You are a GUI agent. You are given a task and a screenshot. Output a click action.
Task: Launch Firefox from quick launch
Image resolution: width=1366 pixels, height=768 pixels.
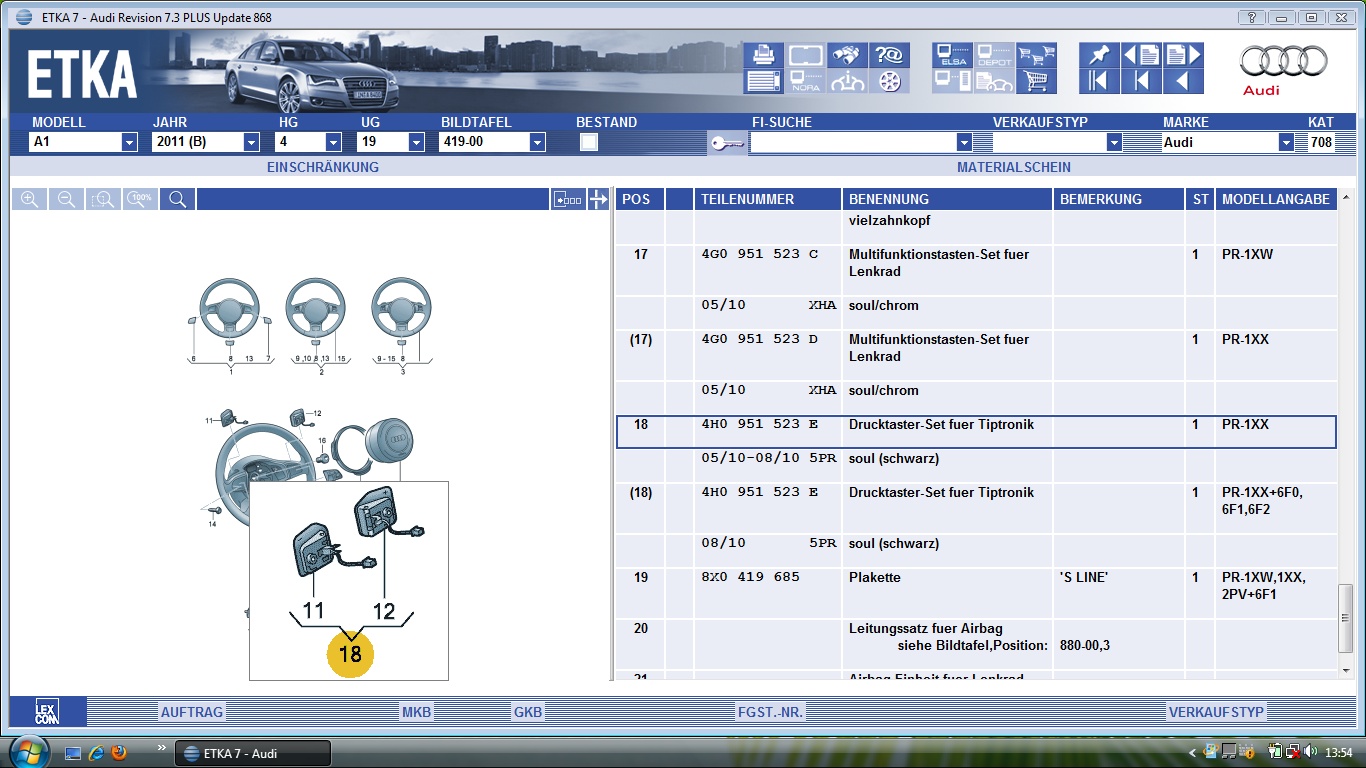[x=119, y=752]
